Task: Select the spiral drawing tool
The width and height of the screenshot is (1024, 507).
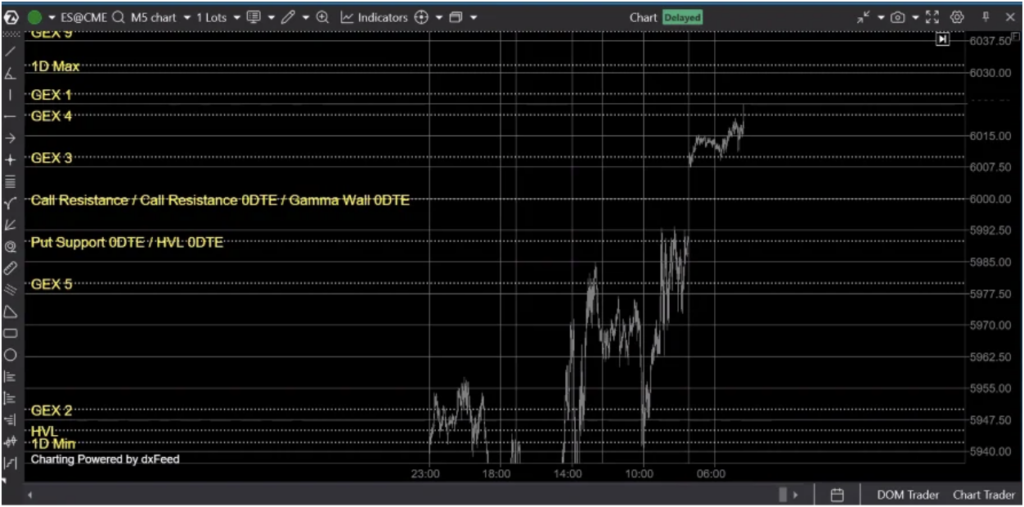Action: [x=10, y=247]
